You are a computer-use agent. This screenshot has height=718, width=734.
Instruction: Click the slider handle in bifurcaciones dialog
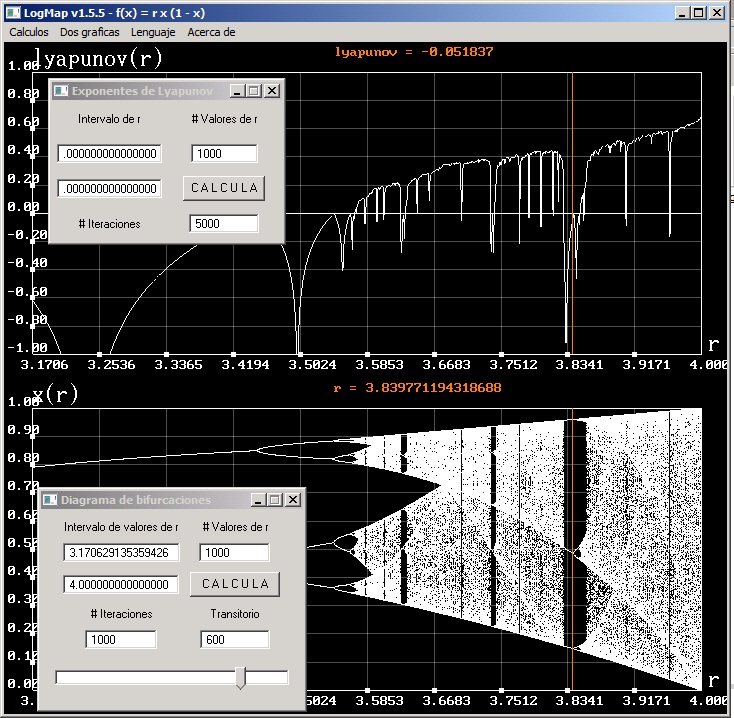pyautogui.click(x=241, y=679)
